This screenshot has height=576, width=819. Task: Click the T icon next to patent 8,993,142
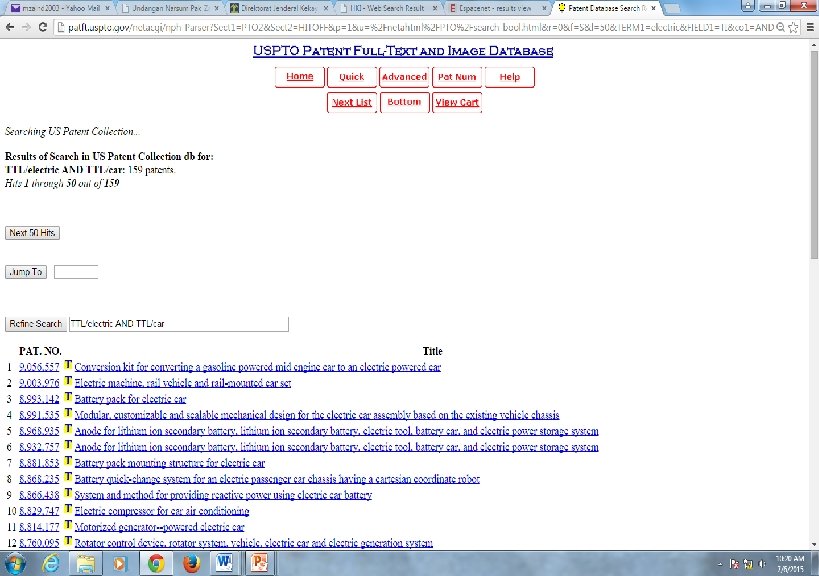(68, 397)
